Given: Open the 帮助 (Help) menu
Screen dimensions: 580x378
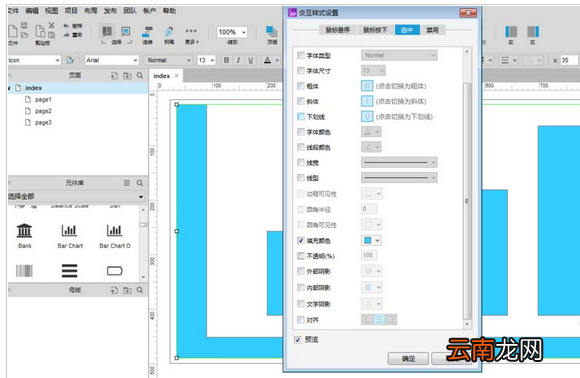Looking at the screenshot, I should pyautogui.click(x=169, y=11).
